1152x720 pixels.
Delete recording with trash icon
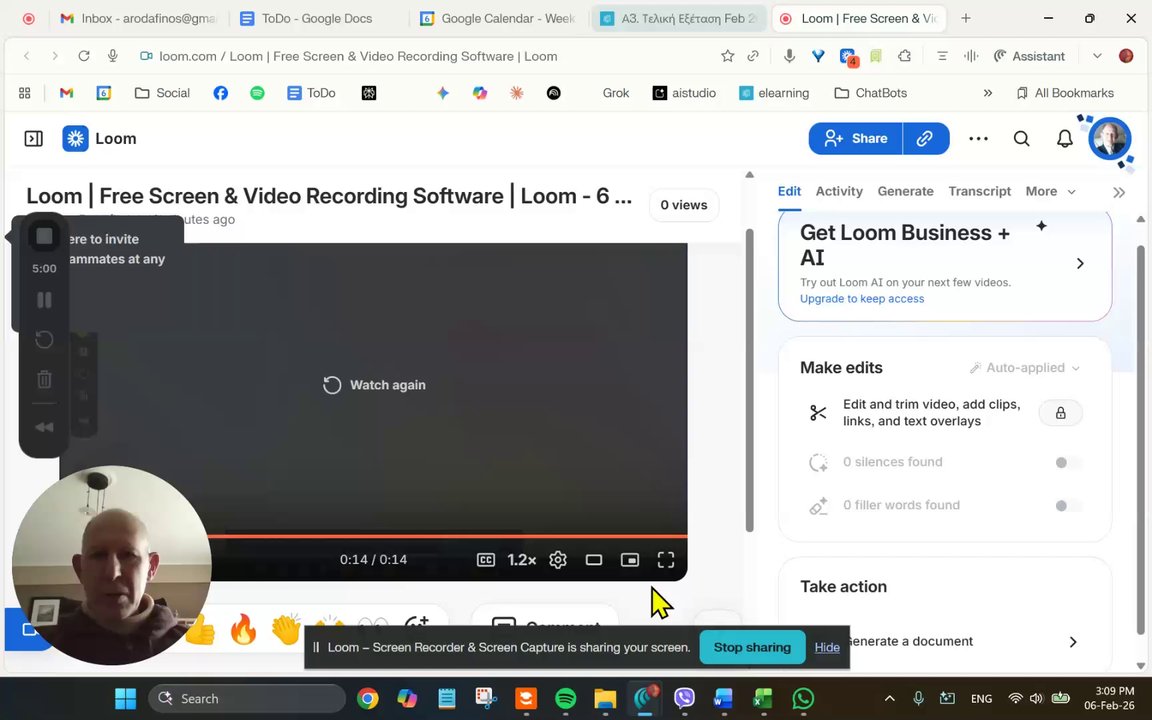[44, 379]
